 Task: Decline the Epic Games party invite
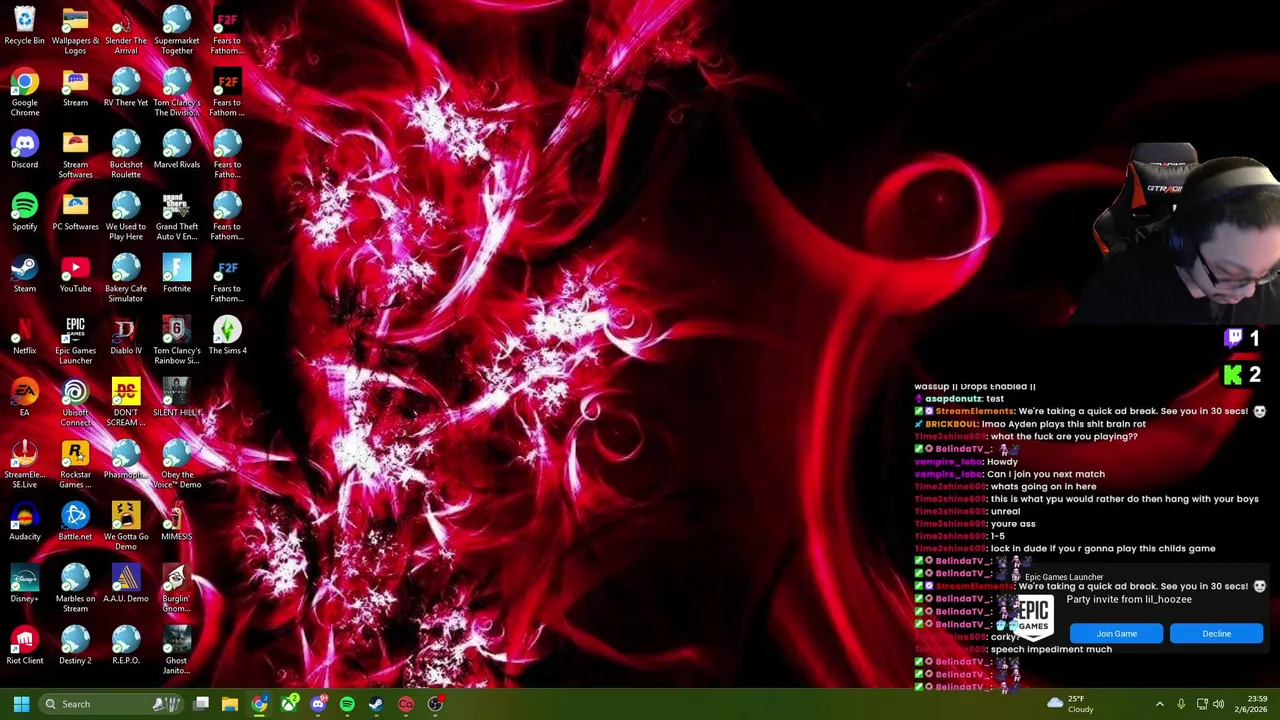pos(1217,633)
